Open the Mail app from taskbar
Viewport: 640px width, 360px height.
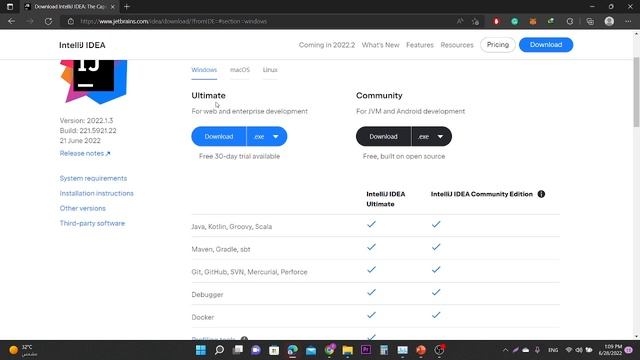[311, 350]
